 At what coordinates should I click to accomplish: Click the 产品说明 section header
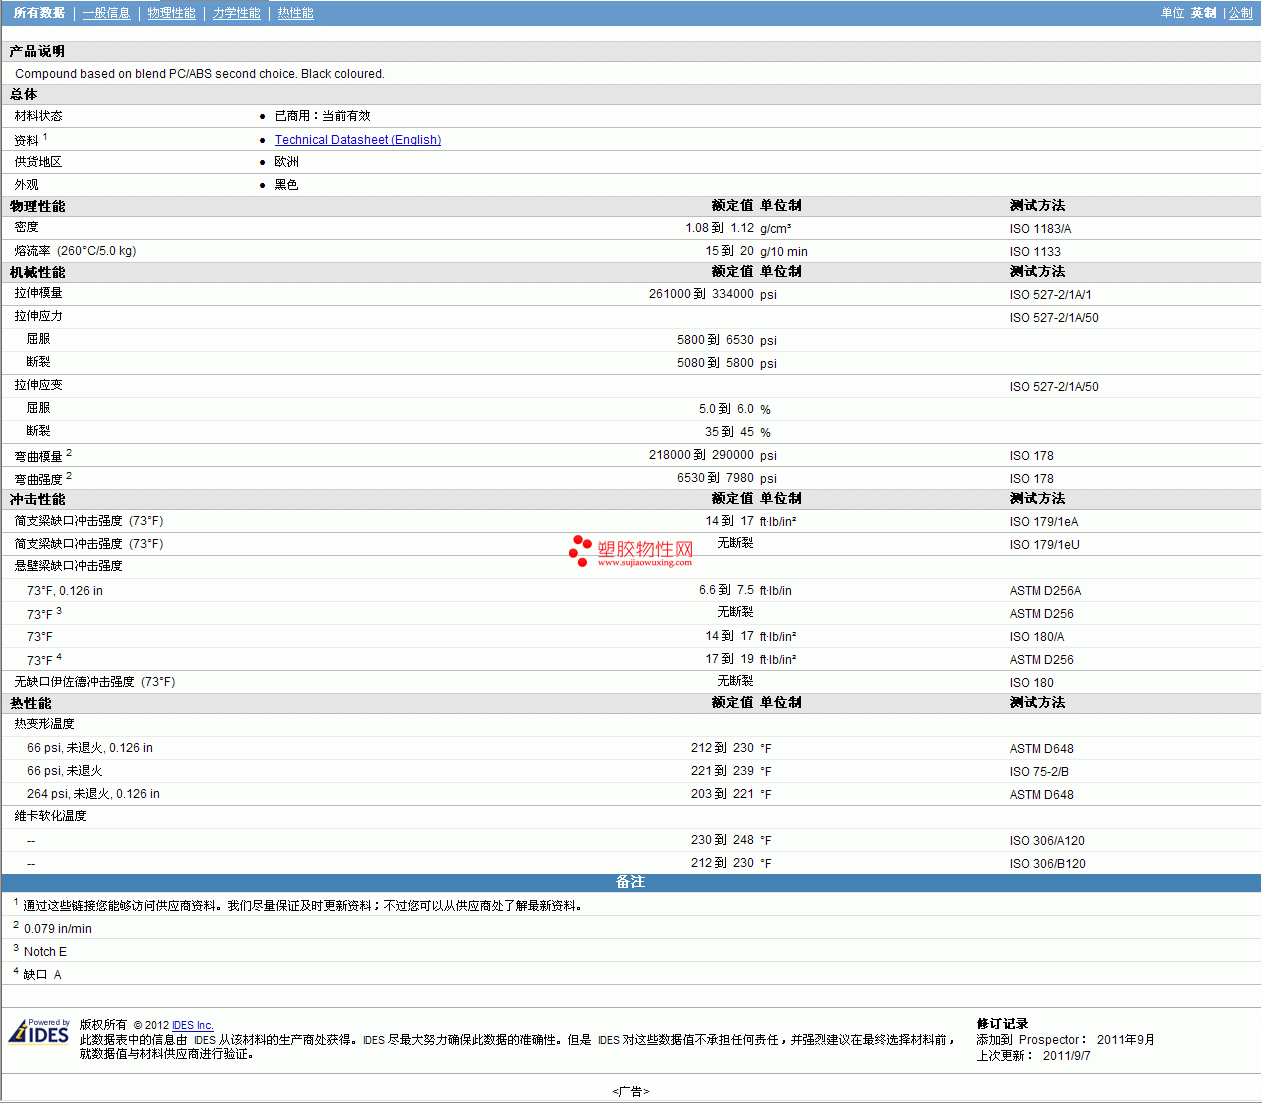click(37, 51)
